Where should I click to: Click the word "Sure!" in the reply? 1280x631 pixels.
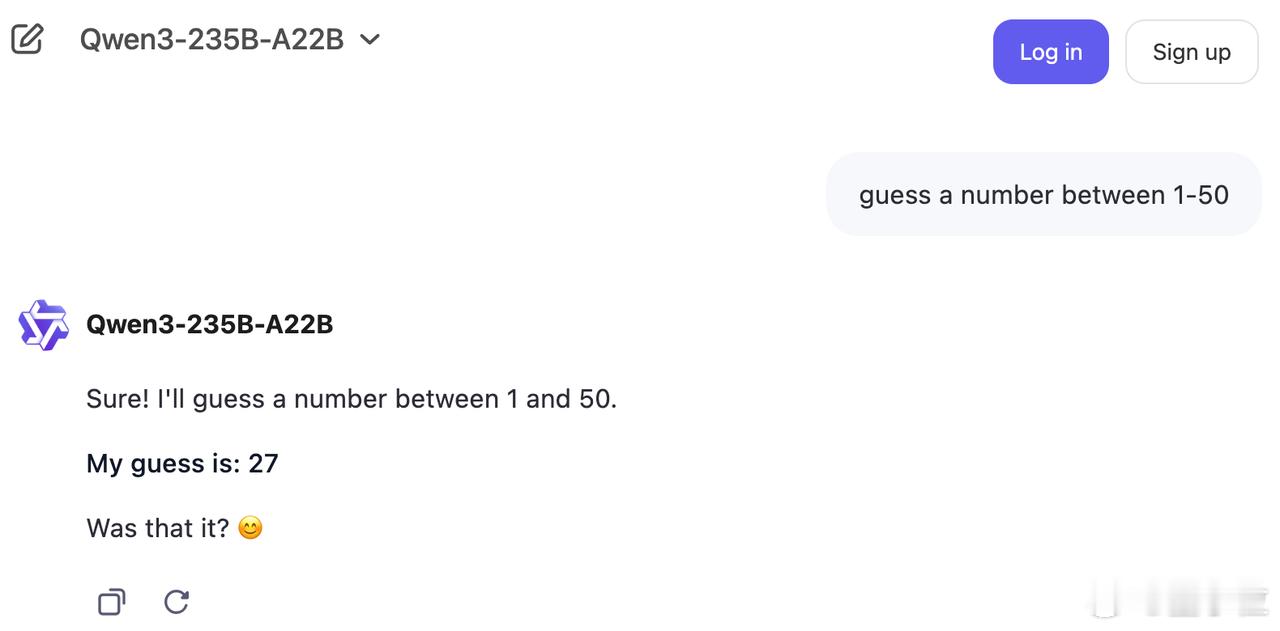118,399
